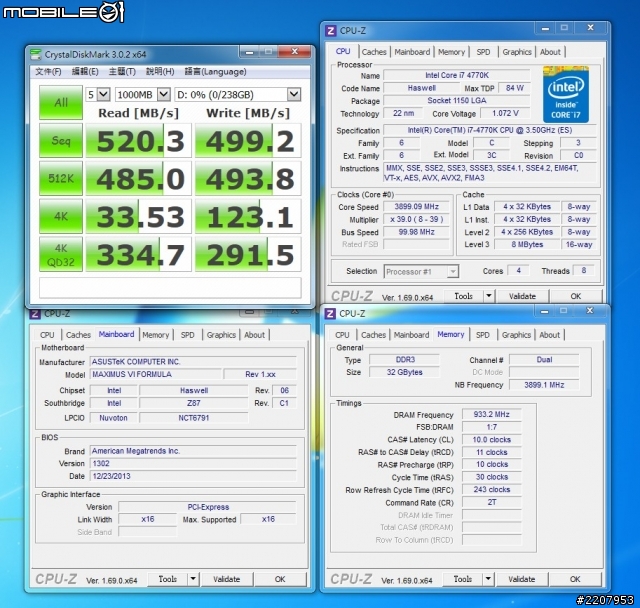640x608 pixels.
Task: Click Tools button in Memory window
Action: pyautogui.click(x=463, y=579)
